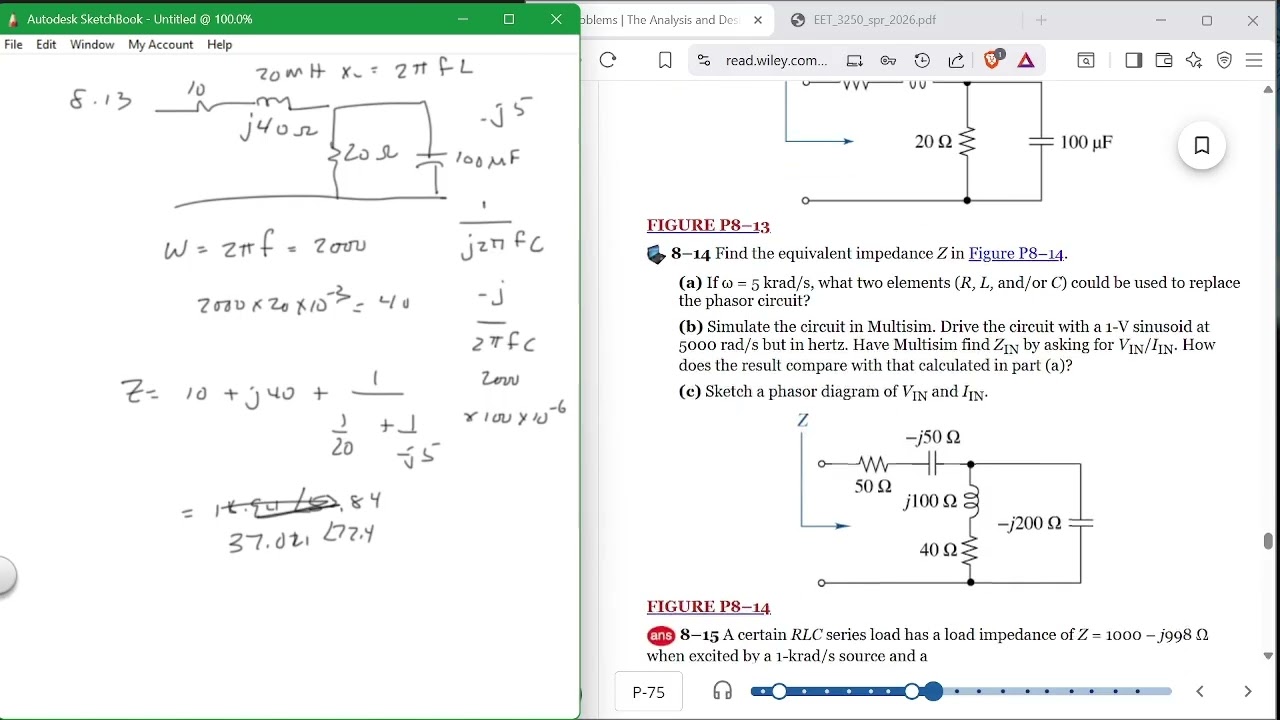Open a new browser tab
Image resolution: width=1280 pixels, height=720 pixels.
click(x=1041, y=20)
